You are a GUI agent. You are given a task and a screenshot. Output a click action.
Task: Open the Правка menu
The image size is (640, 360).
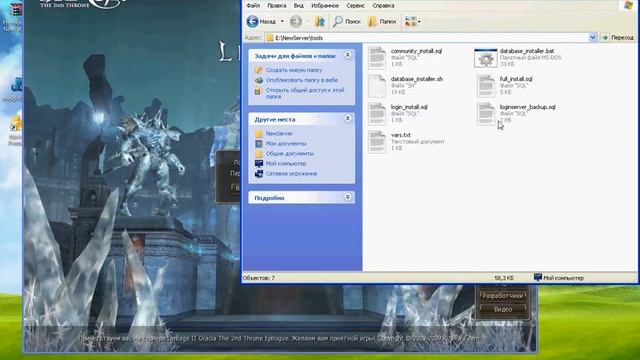click(276, 6)
